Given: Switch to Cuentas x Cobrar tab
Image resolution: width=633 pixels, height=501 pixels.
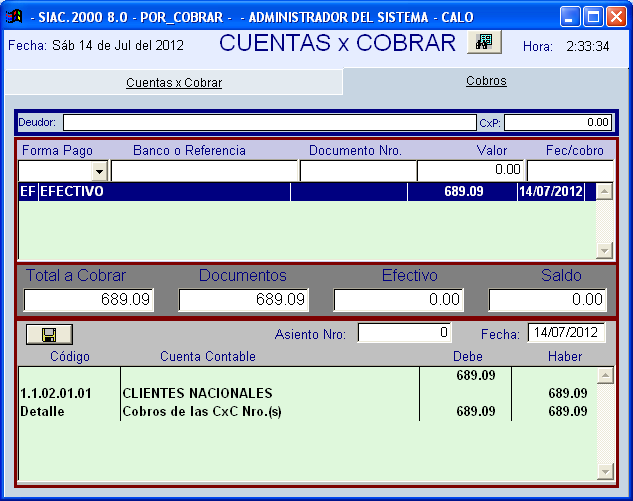Looking at the screenshot, I should (173, 83).
